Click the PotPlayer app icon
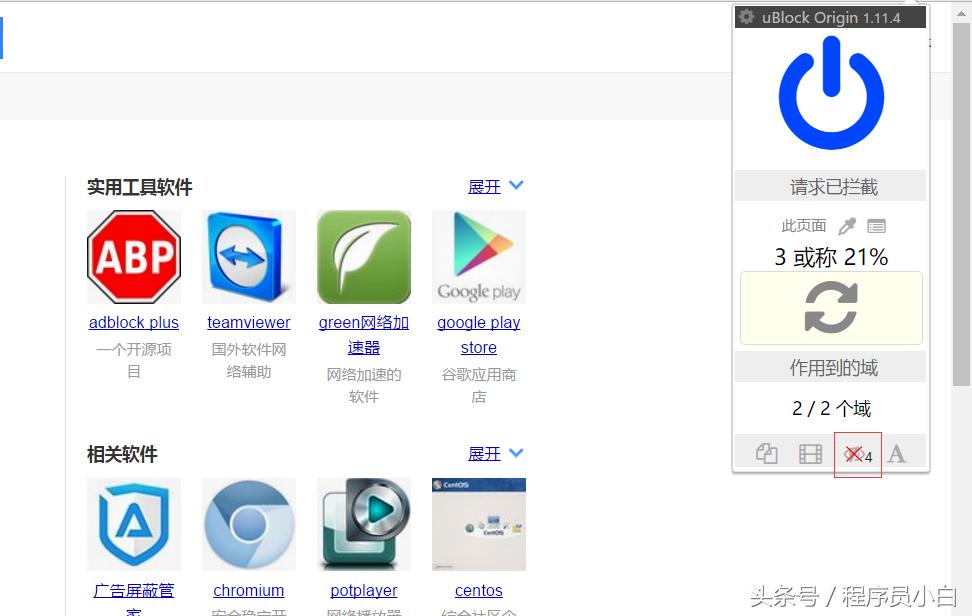972x616 pixels. pos(364,524)
